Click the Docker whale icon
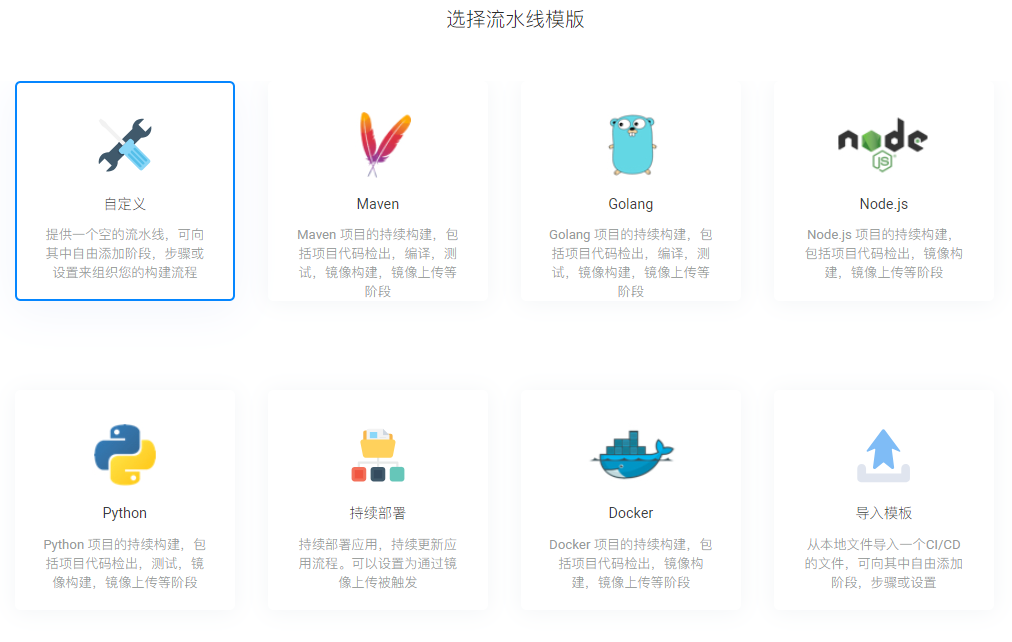The width and height of the screenshot is (1012, 642). point(631,455)
